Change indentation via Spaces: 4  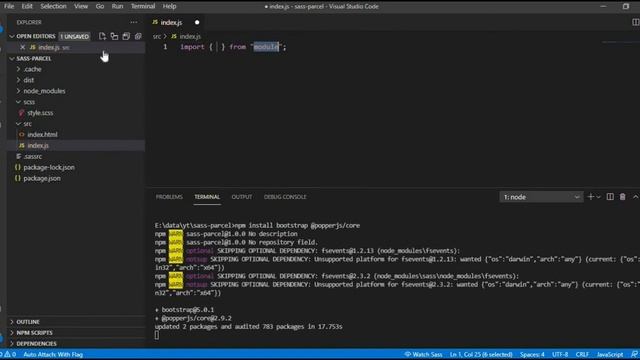(x=532, y=354)
